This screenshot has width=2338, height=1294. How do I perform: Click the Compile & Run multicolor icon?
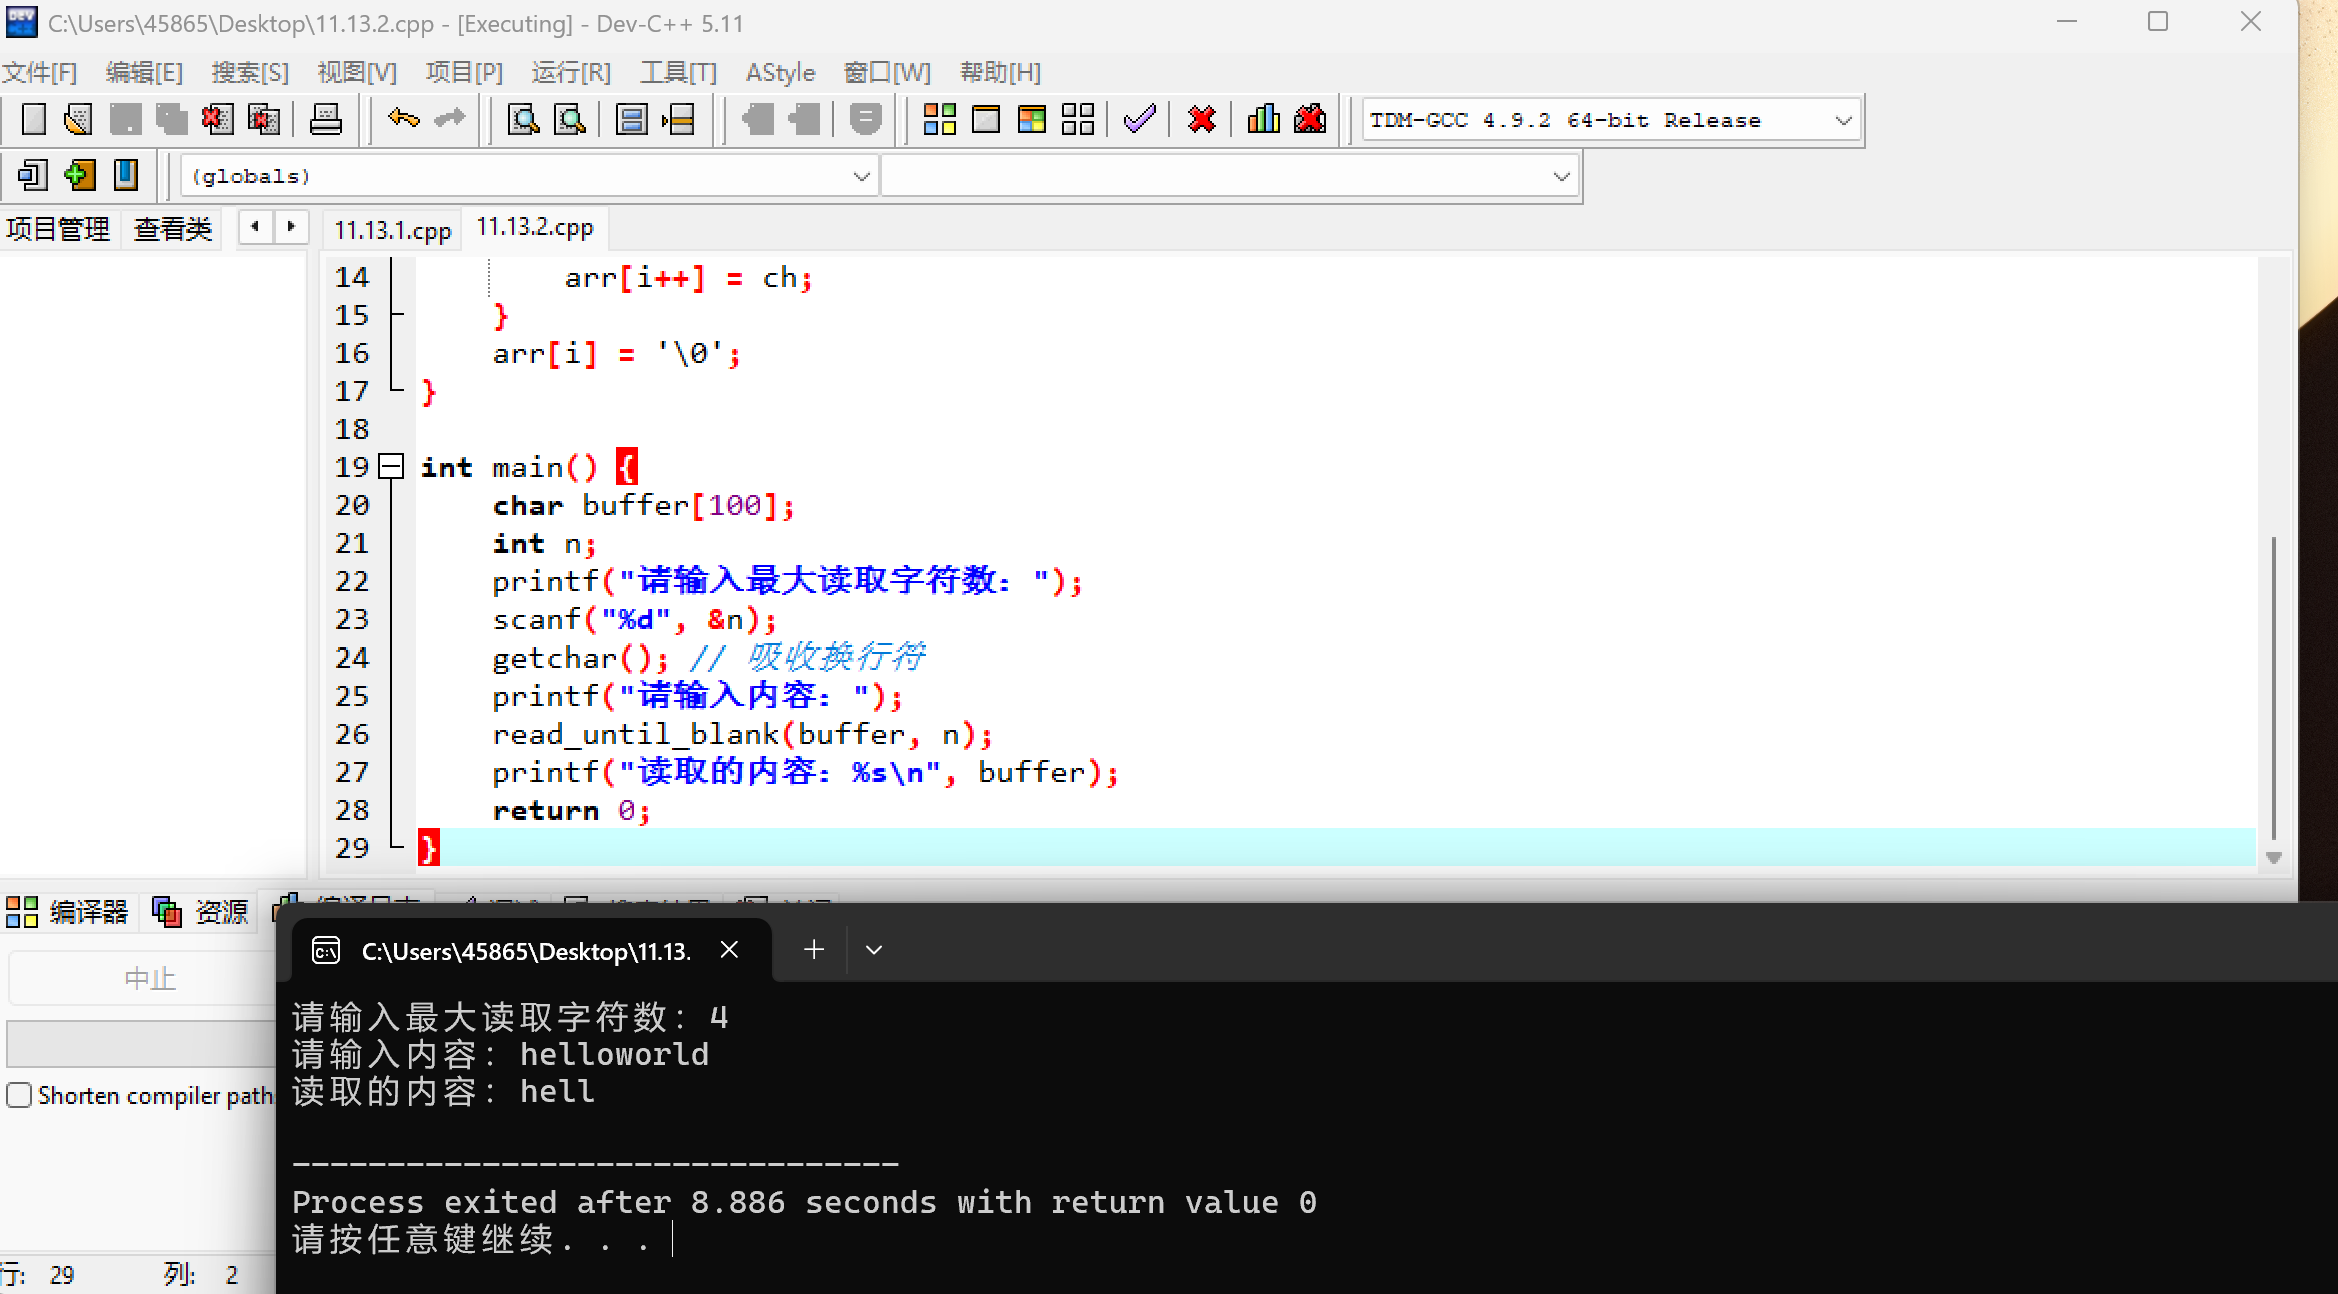[1031, 120]
